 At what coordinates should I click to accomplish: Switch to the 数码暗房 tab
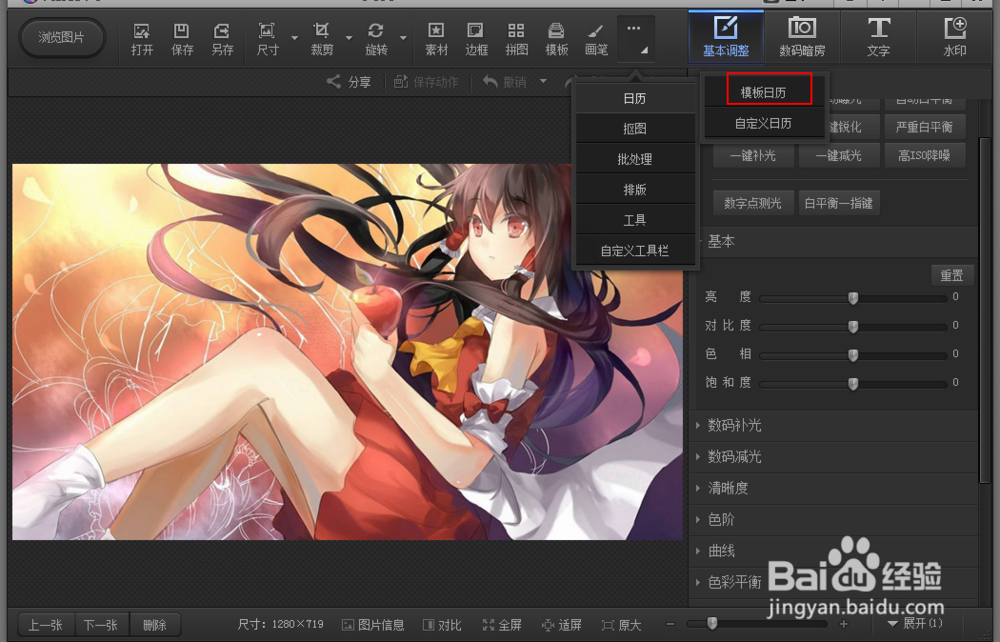point(802,37)
